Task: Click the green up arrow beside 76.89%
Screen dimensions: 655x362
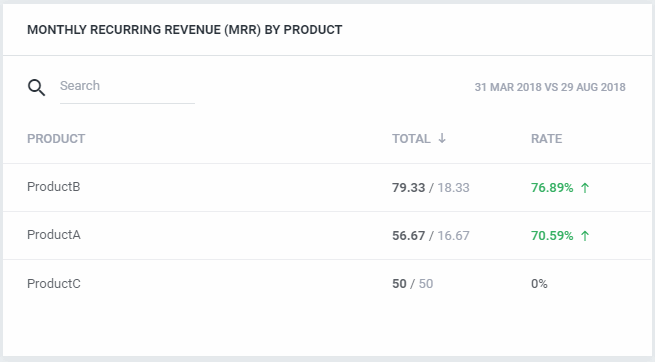Action: pyautogui.click(x=585, y=188)
